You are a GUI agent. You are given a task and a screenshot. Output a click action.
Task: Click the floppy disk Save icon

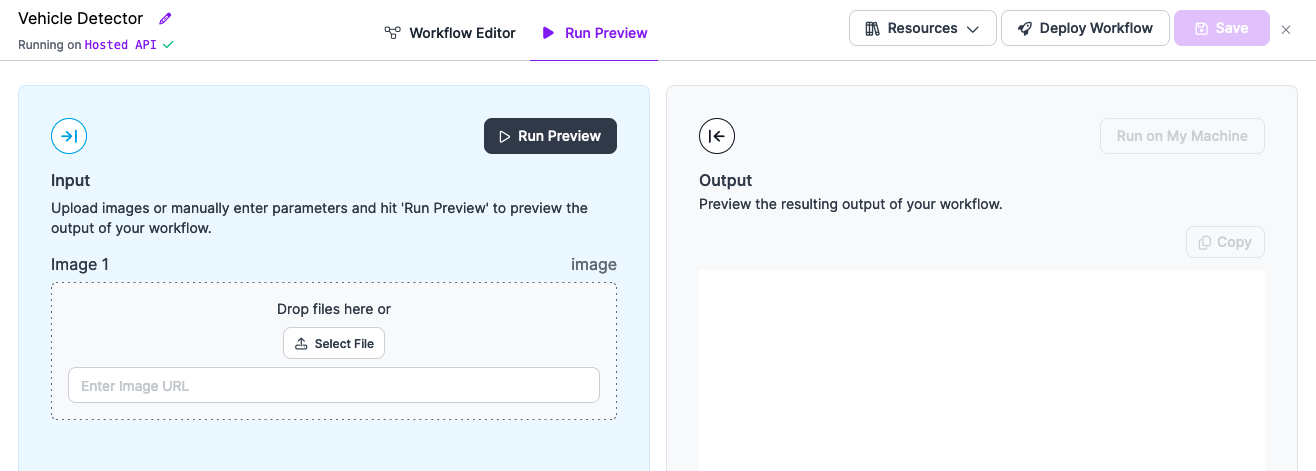1201,28
